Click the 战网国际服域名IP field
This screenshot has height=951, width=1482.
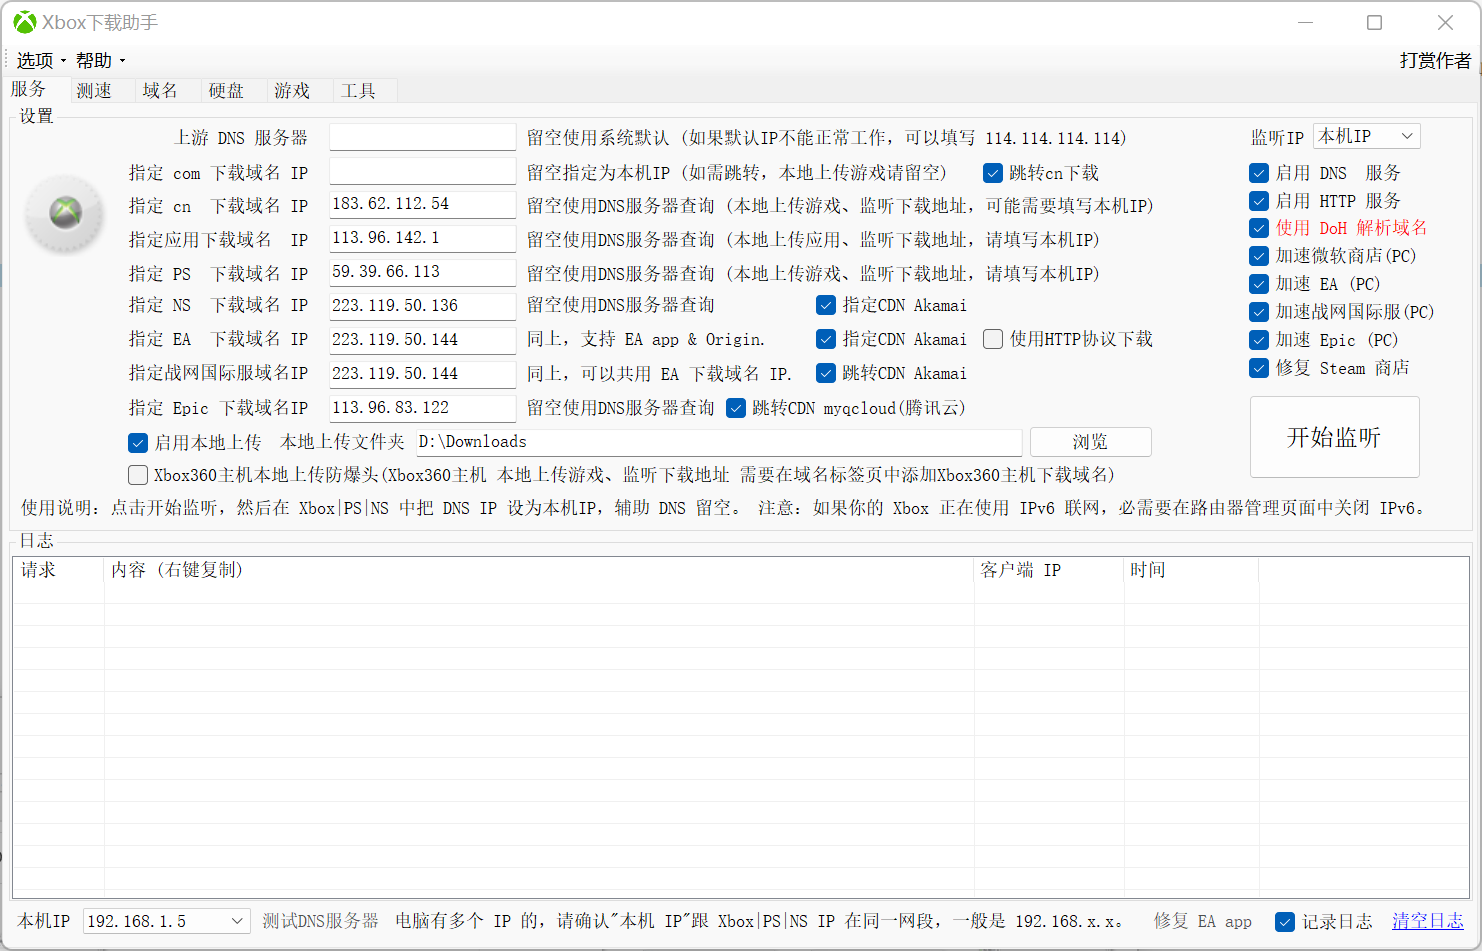tap(422, 374)
